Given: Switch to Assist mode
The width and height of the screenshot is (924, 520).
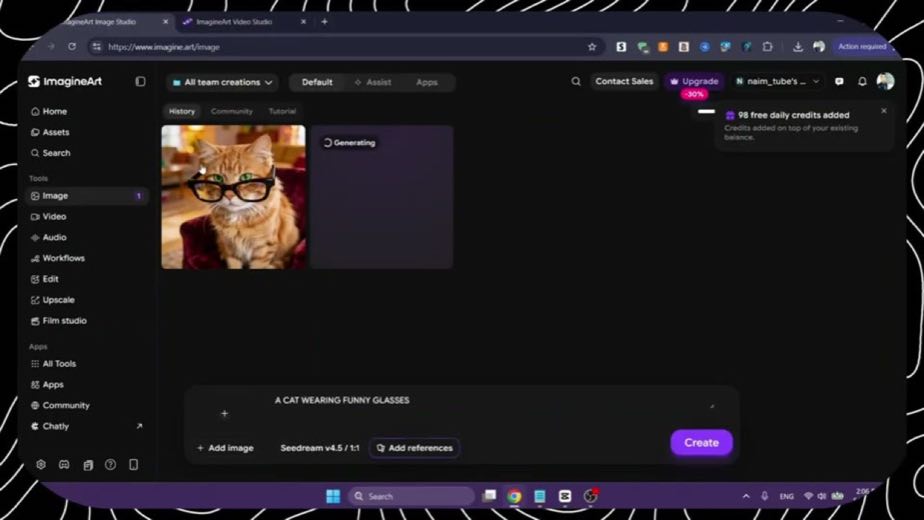Looking at the screenshot, I should click(x=373, y=83).
